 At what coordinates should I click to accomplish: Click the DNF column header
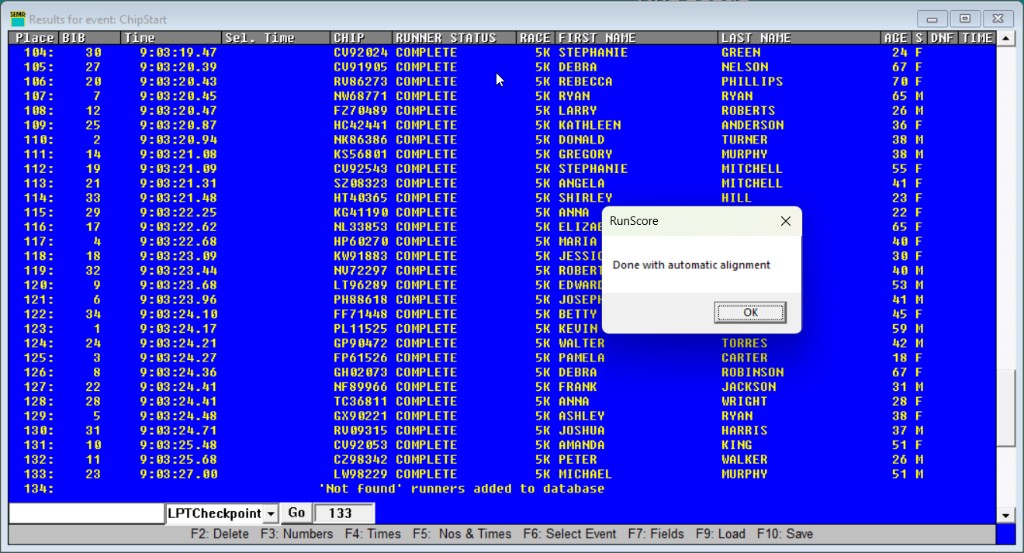coord(942,38)
